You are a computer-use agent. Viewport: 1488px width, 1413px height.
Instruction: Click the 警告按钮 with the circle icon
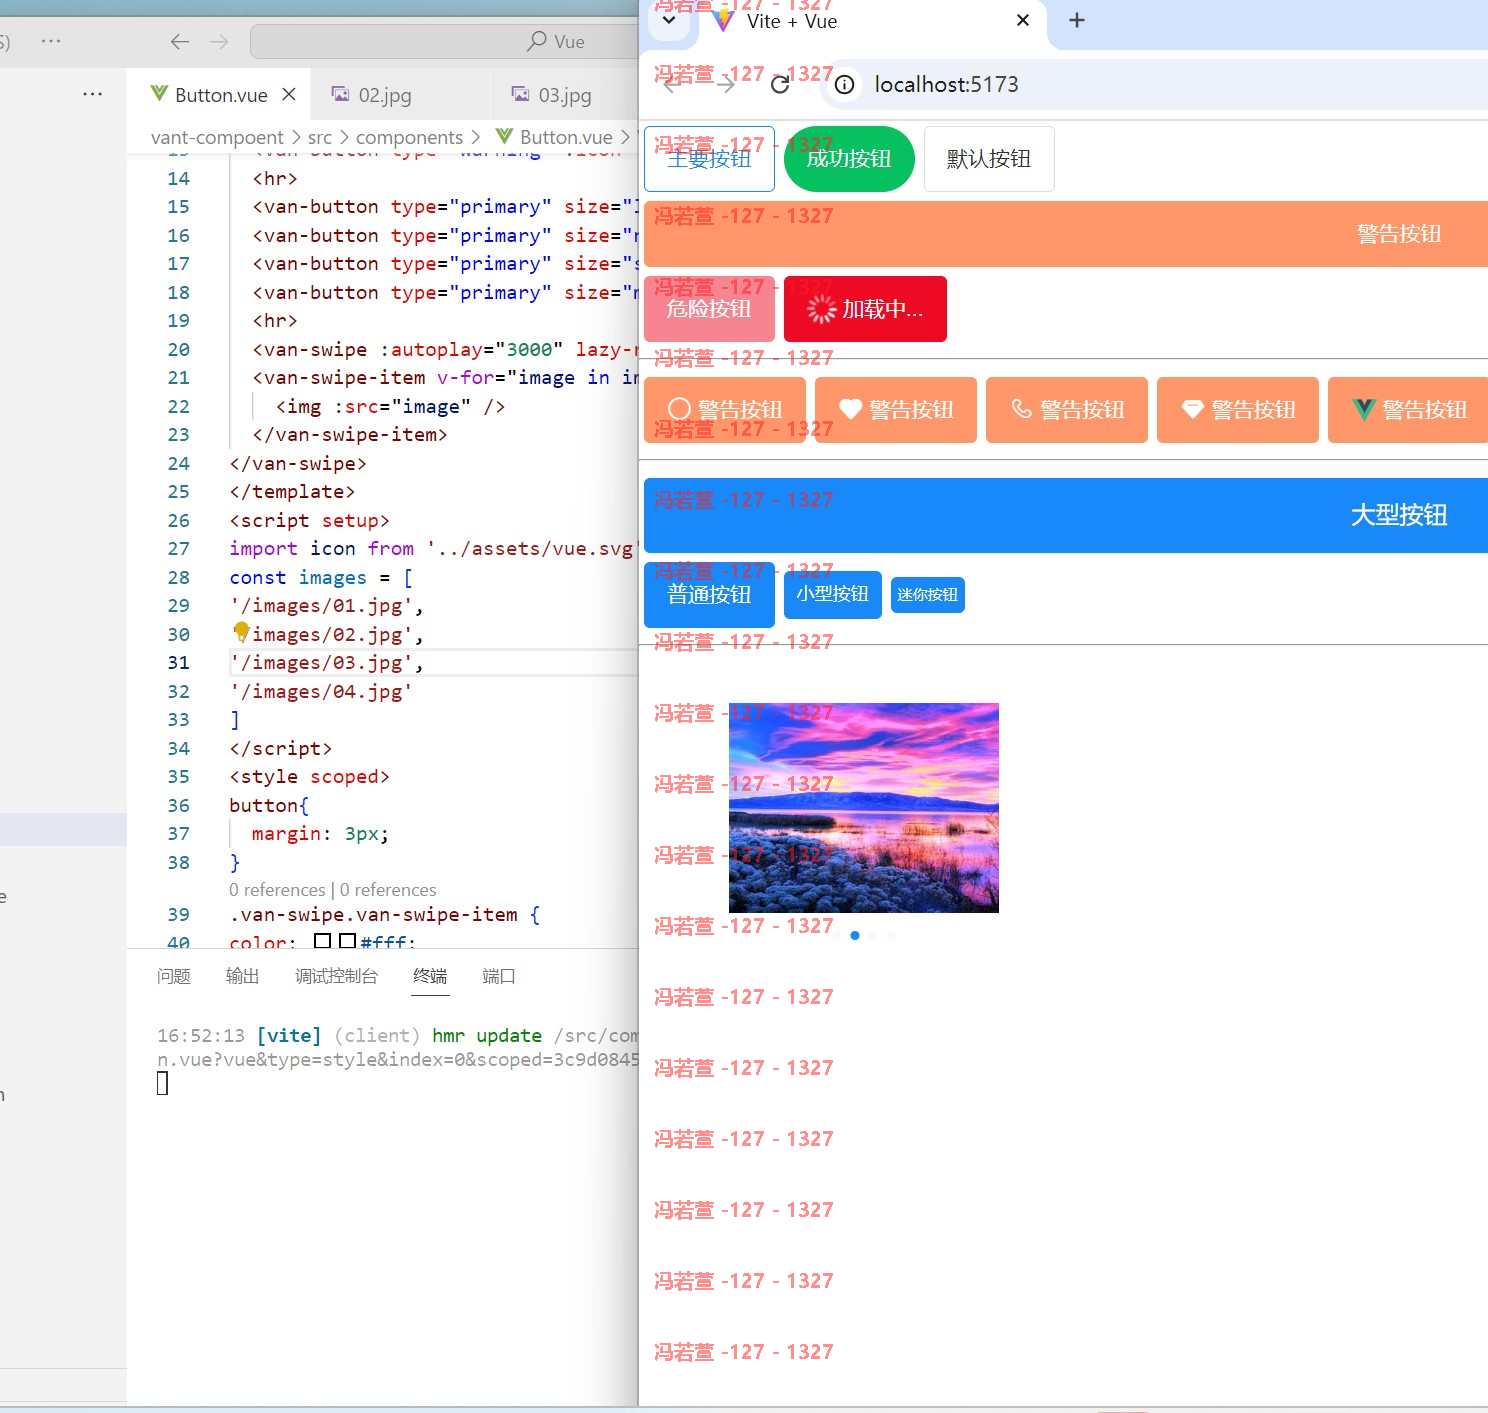(x=725, y=410)
